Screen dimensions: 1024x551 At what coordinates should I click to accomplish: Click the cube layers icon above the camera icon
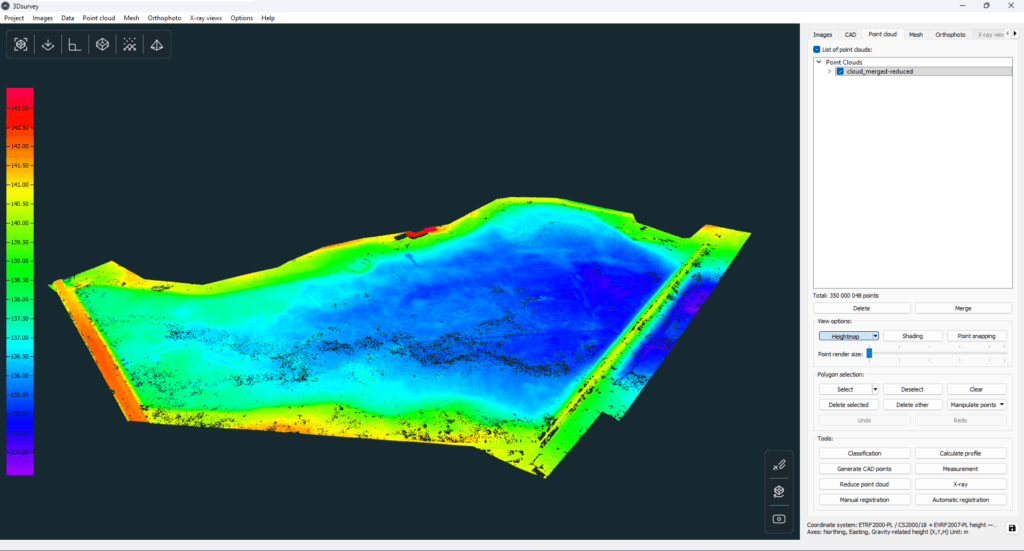[779, 492]
